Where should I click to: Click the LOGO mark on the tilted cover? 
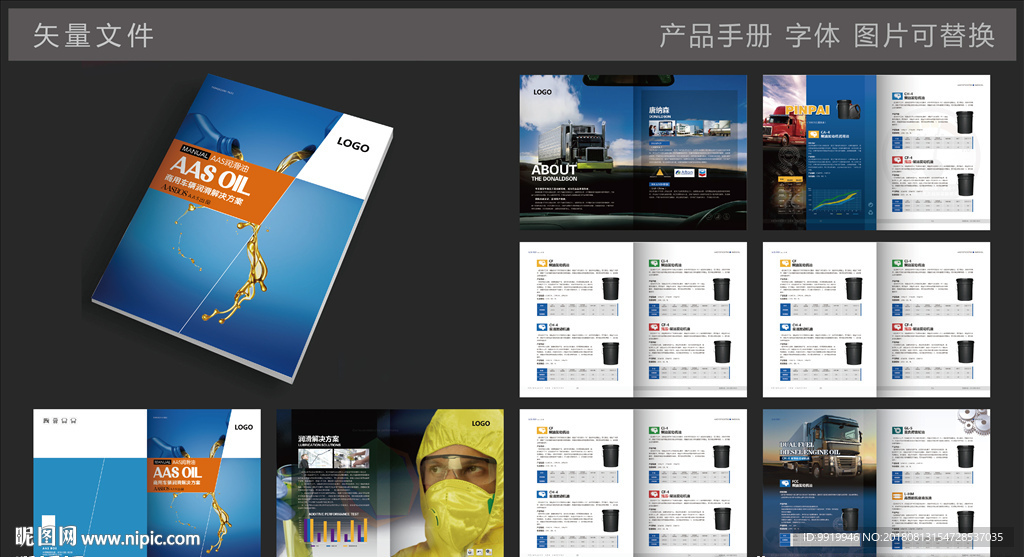[353, 145]
